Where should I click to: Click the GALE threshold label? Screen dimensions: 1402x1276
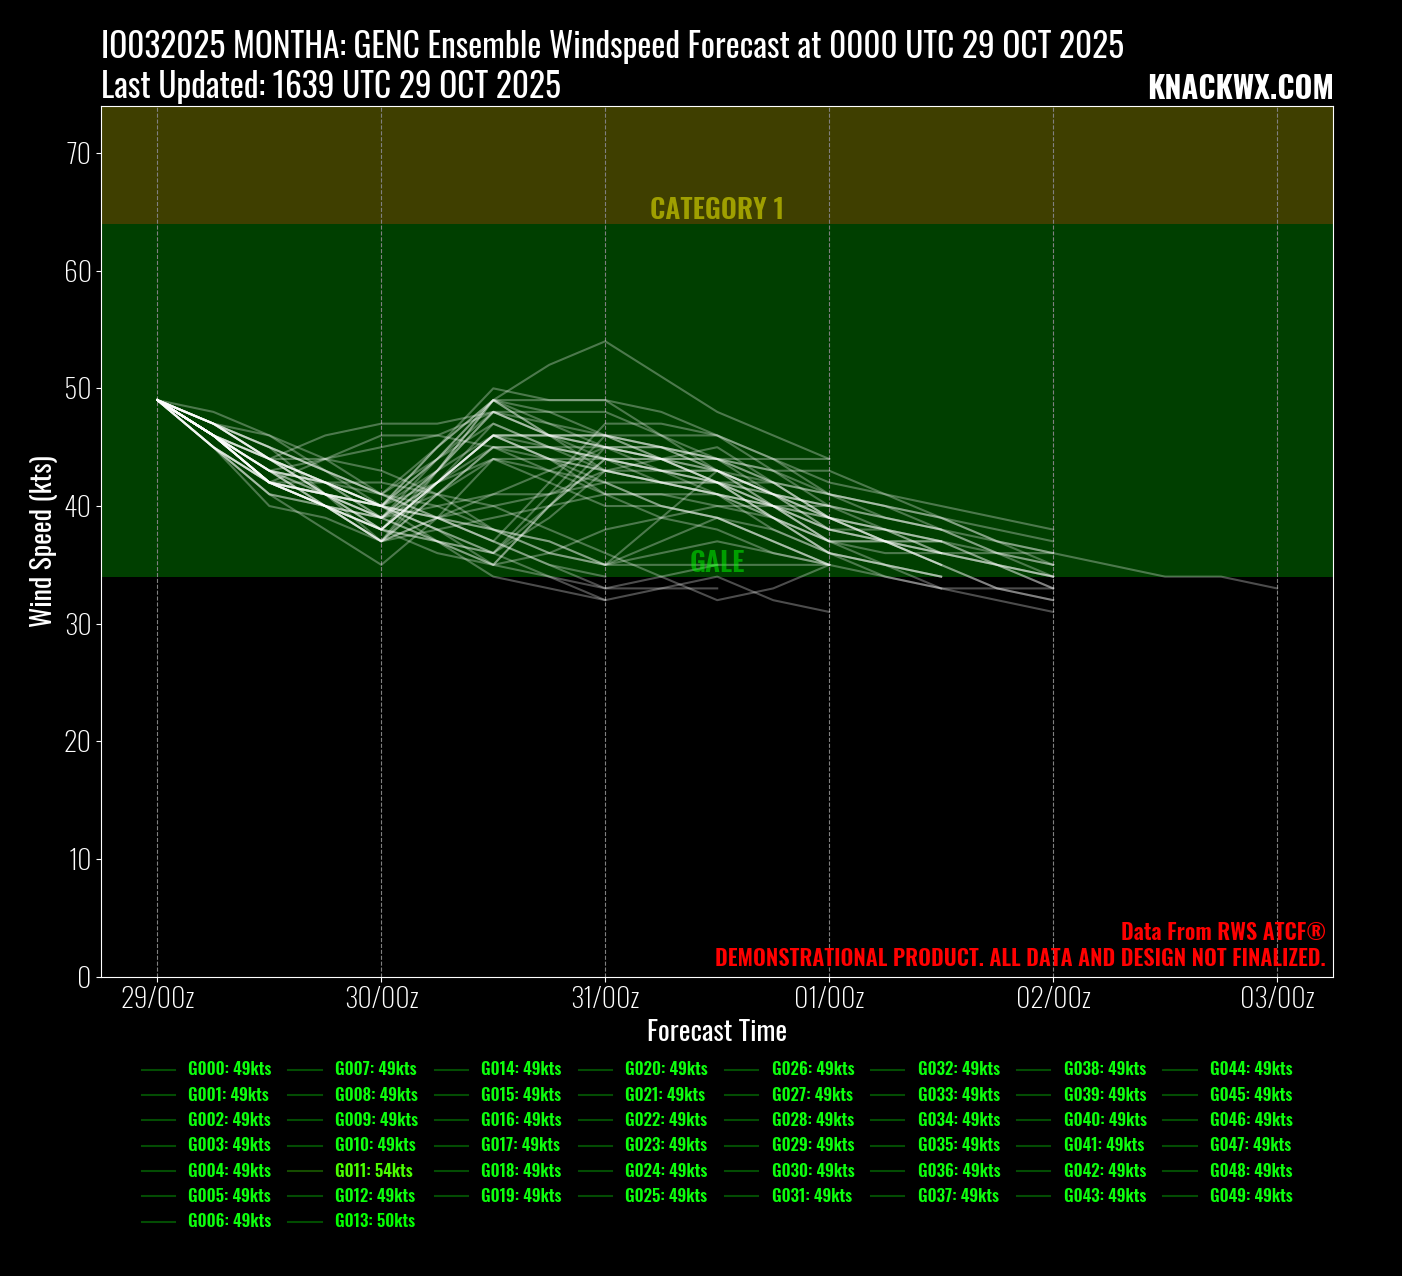tap(717, 561)
